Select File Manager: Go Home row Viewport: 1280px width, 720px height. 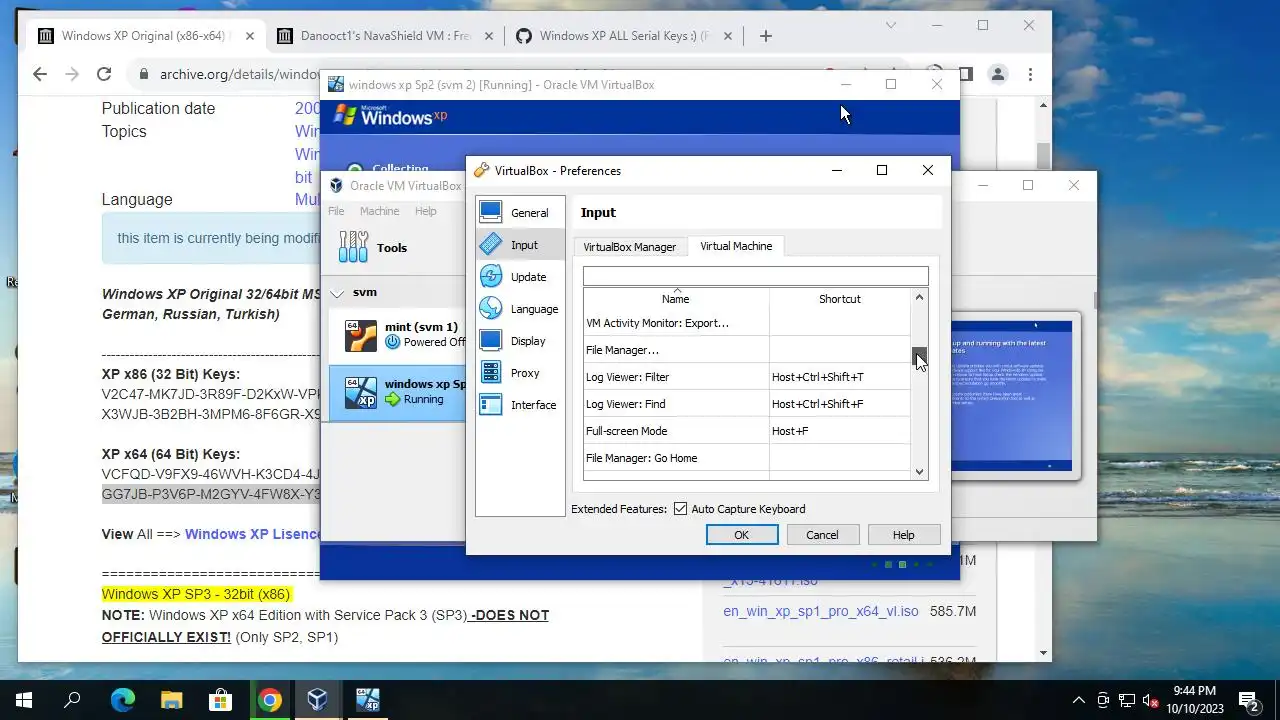(747, 458)
